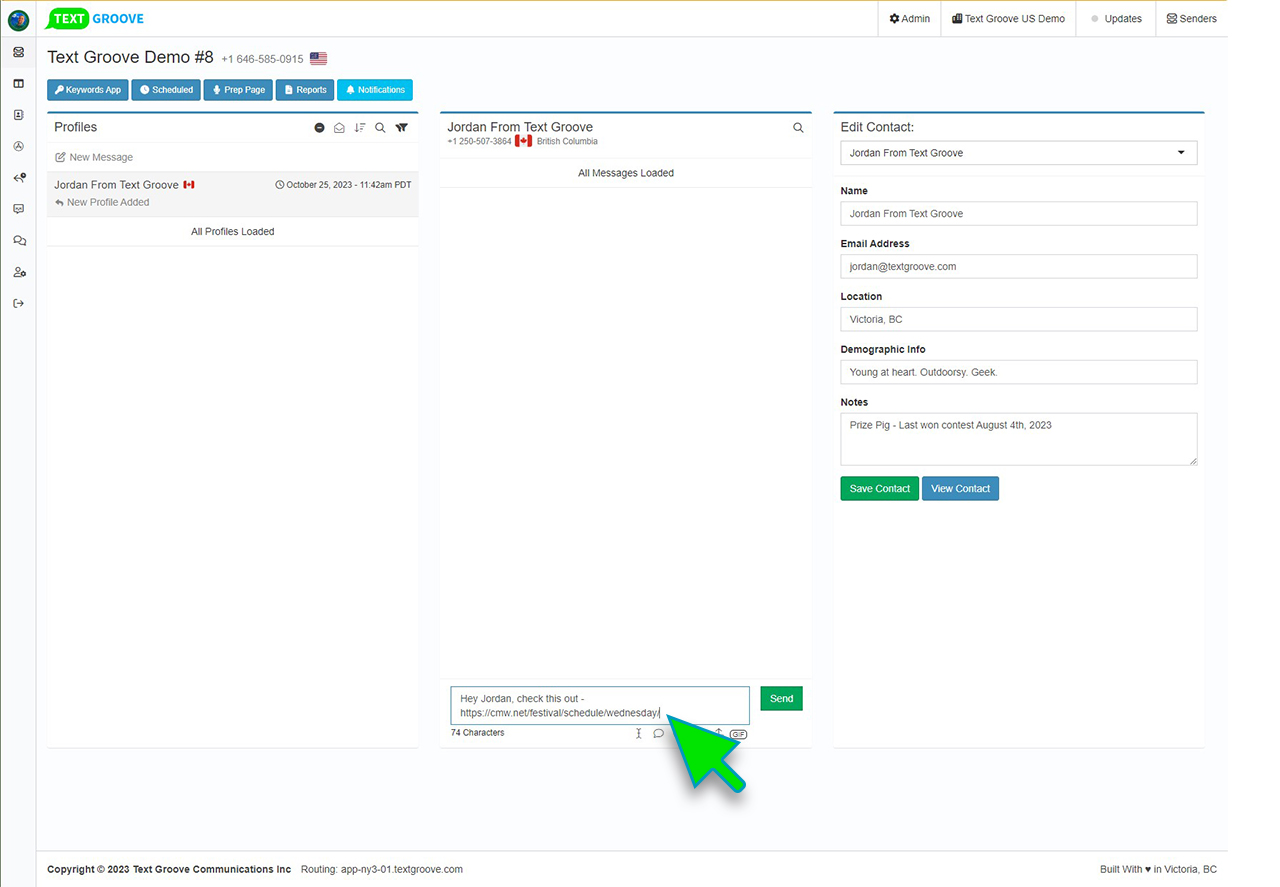Viewport: 1280px width, 887px height.
Task: Open the single chat bubble sidebar icon
Action: click(x=18, y=209)
